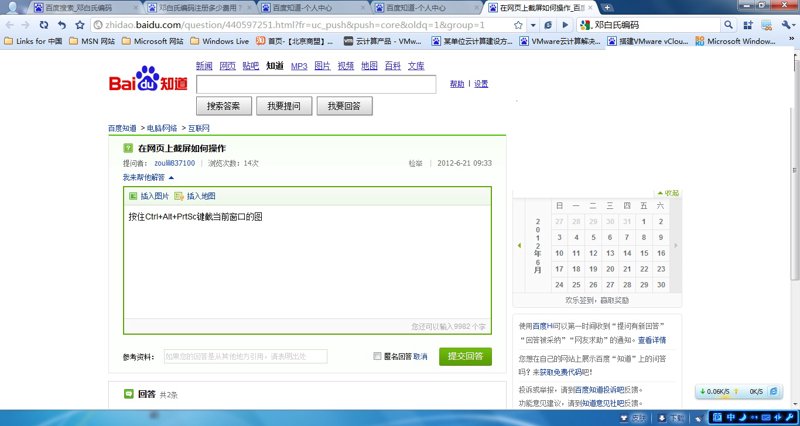Open MSN 网站 bookmark folder

coord(92,41)
